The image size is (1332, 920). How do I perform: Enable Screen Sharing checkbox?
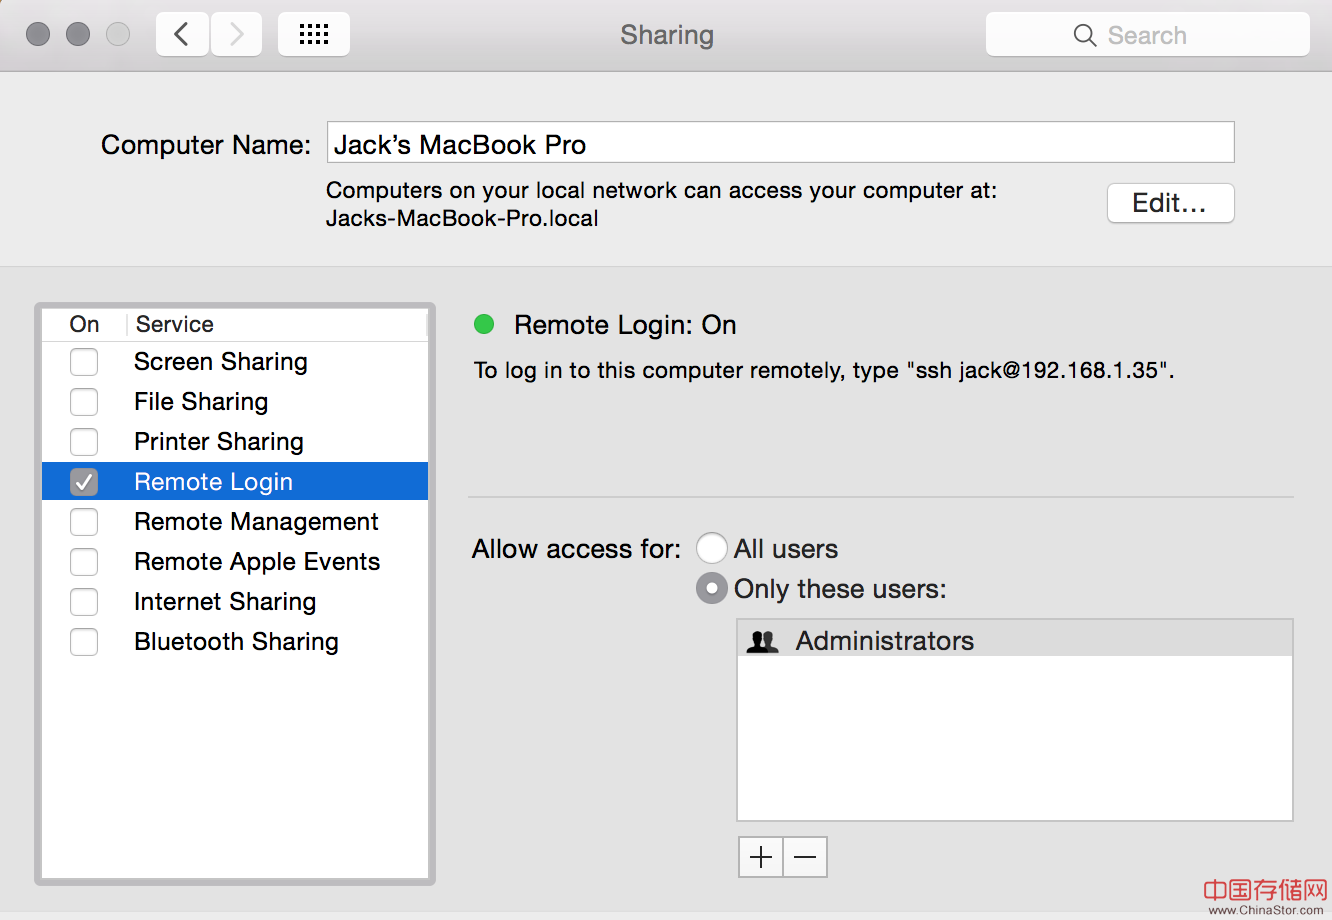(84, 362)
